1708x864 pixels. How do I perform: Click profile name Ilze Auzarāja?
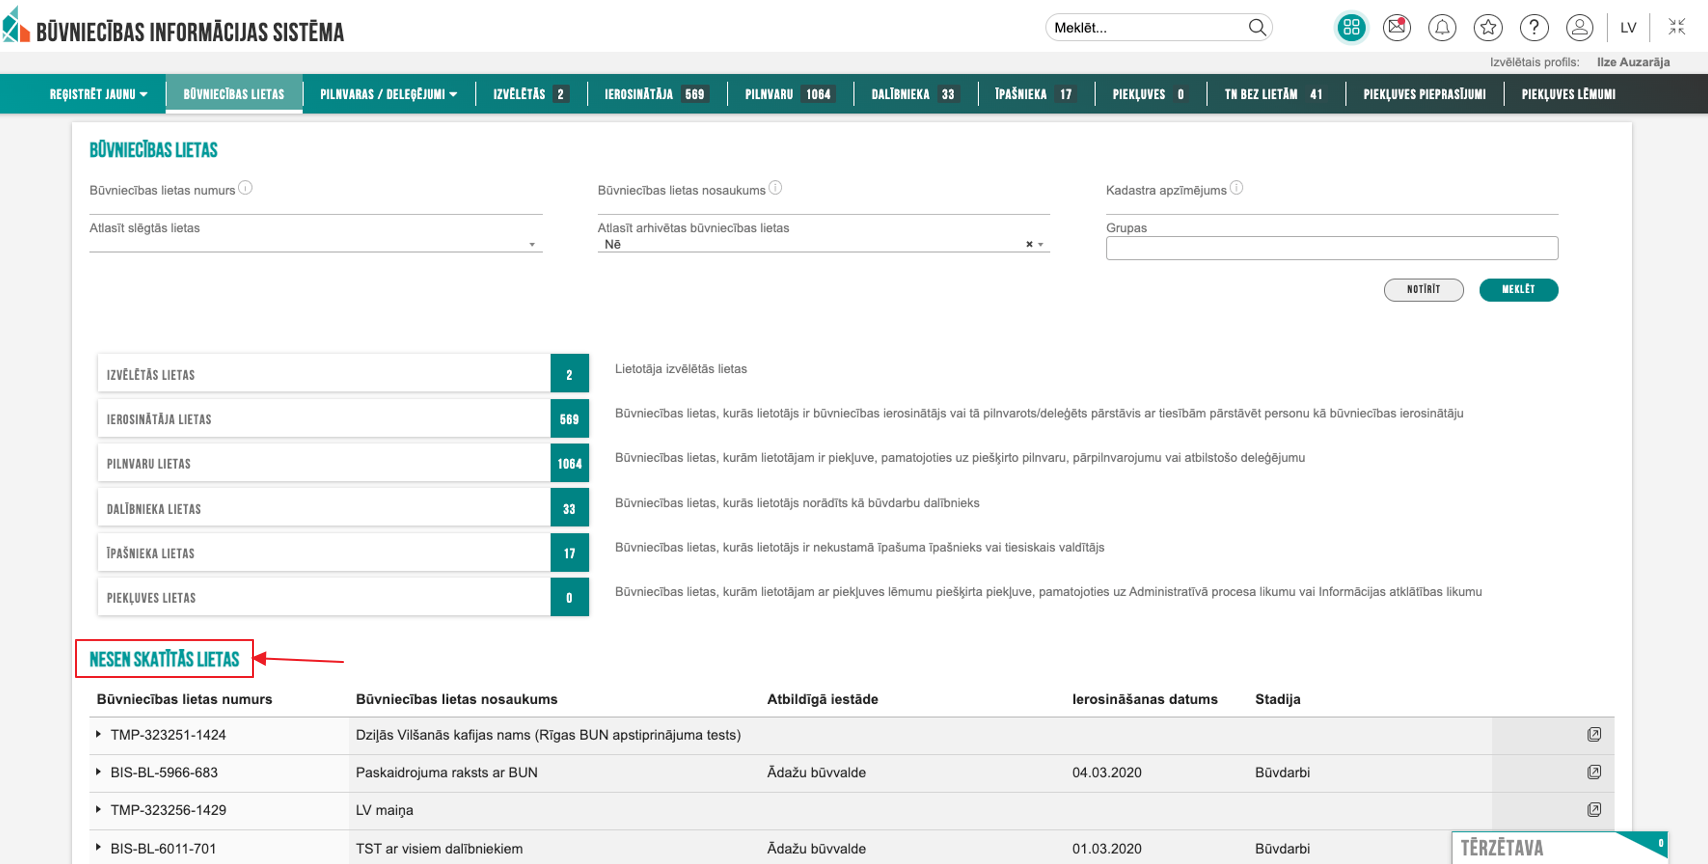click(1633, 62)
